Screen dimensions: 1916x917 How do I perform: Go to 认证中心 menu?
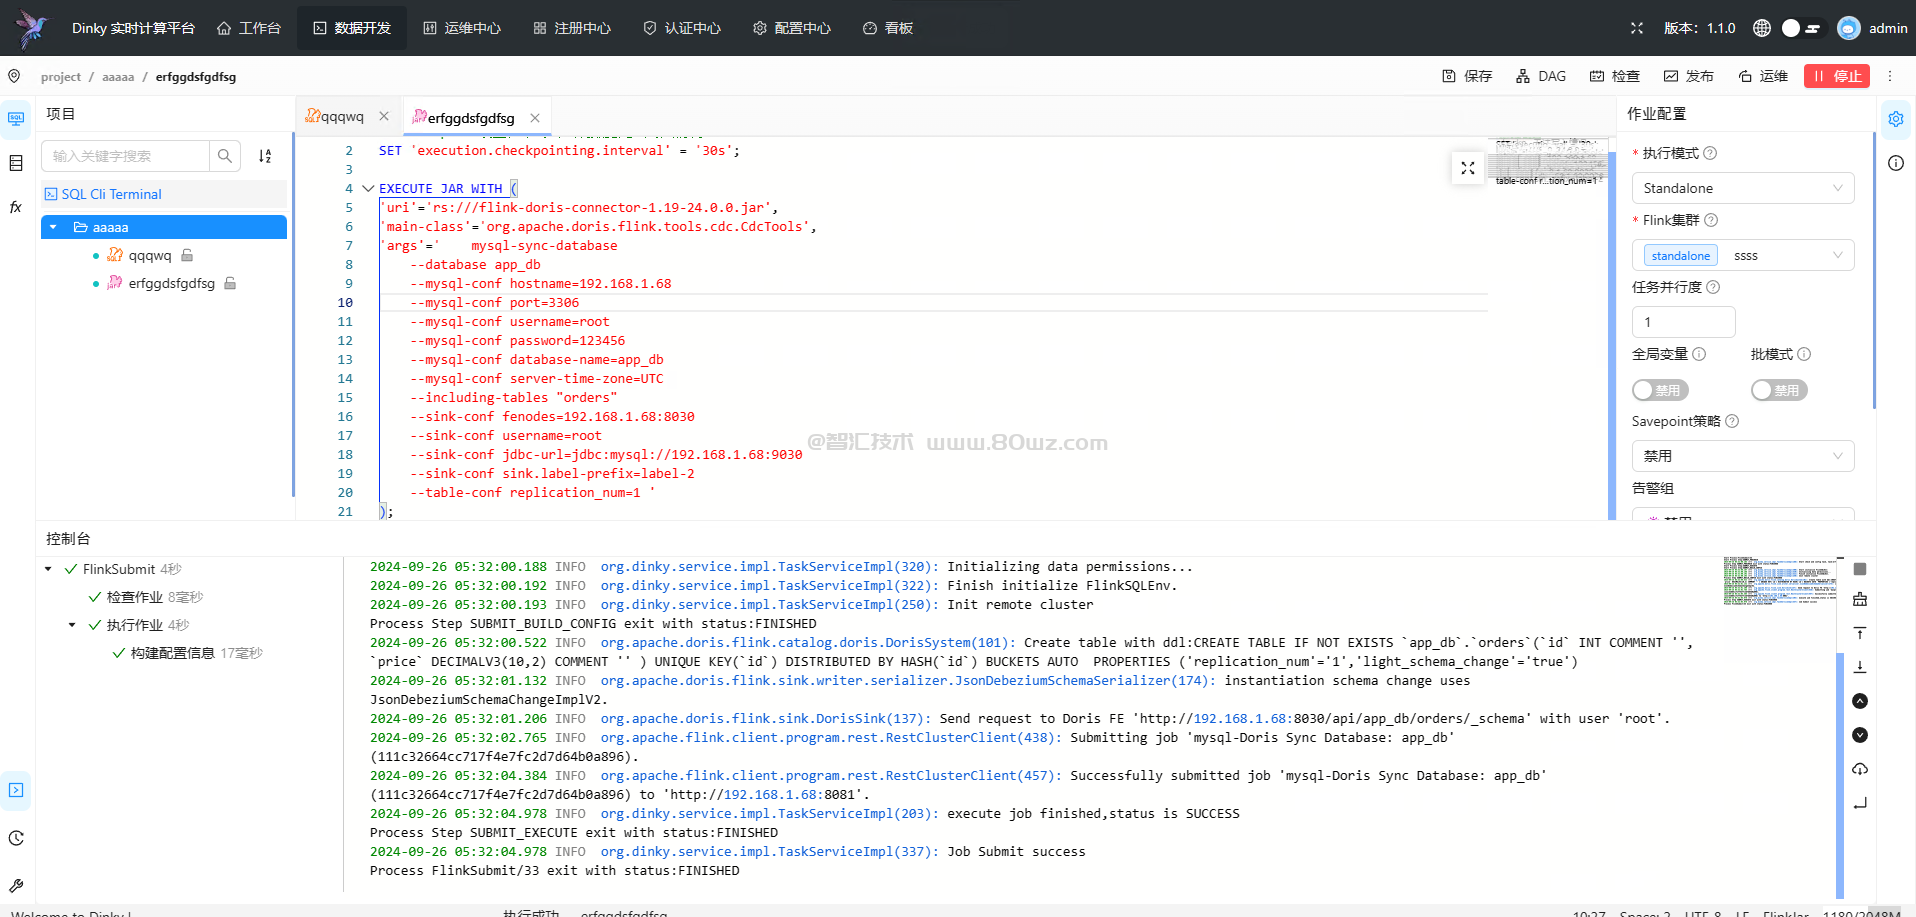pyautogui.click(x=682, y=28)
